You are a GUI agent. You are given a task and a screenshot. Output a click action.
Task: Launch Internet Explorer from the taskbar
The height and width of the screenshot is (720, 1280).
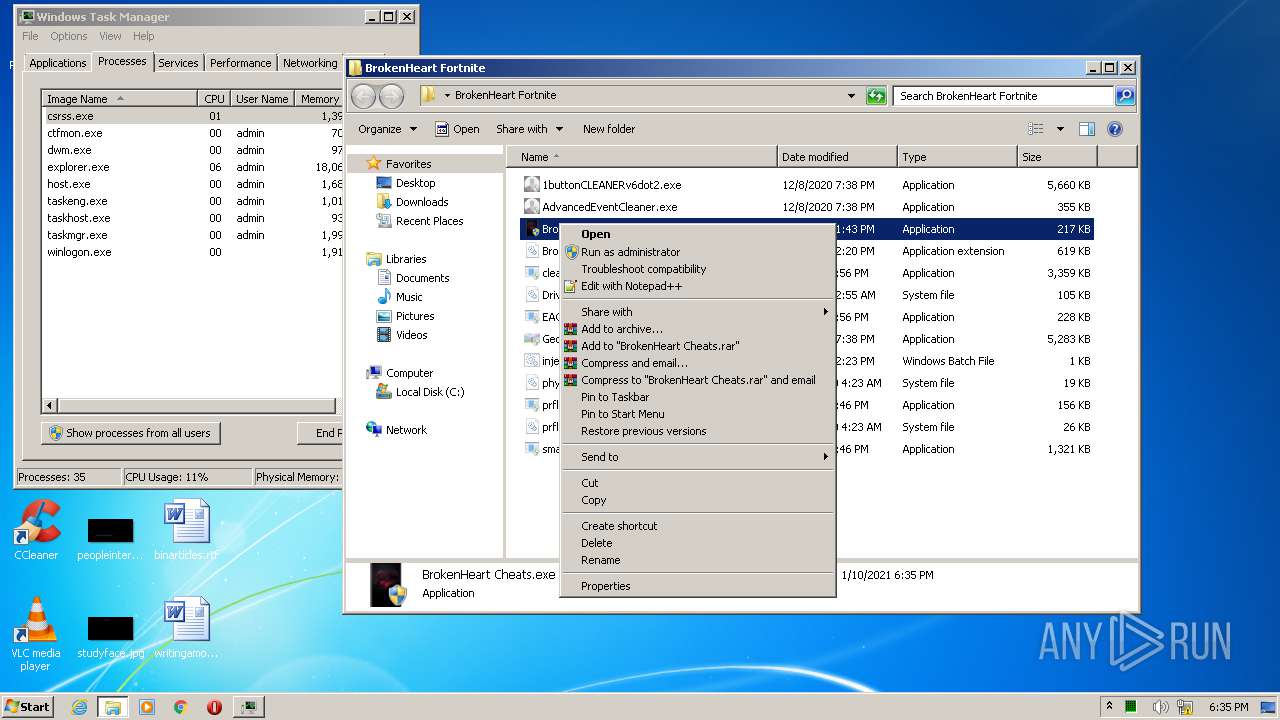pyautogui.click(x=79, y=707)
